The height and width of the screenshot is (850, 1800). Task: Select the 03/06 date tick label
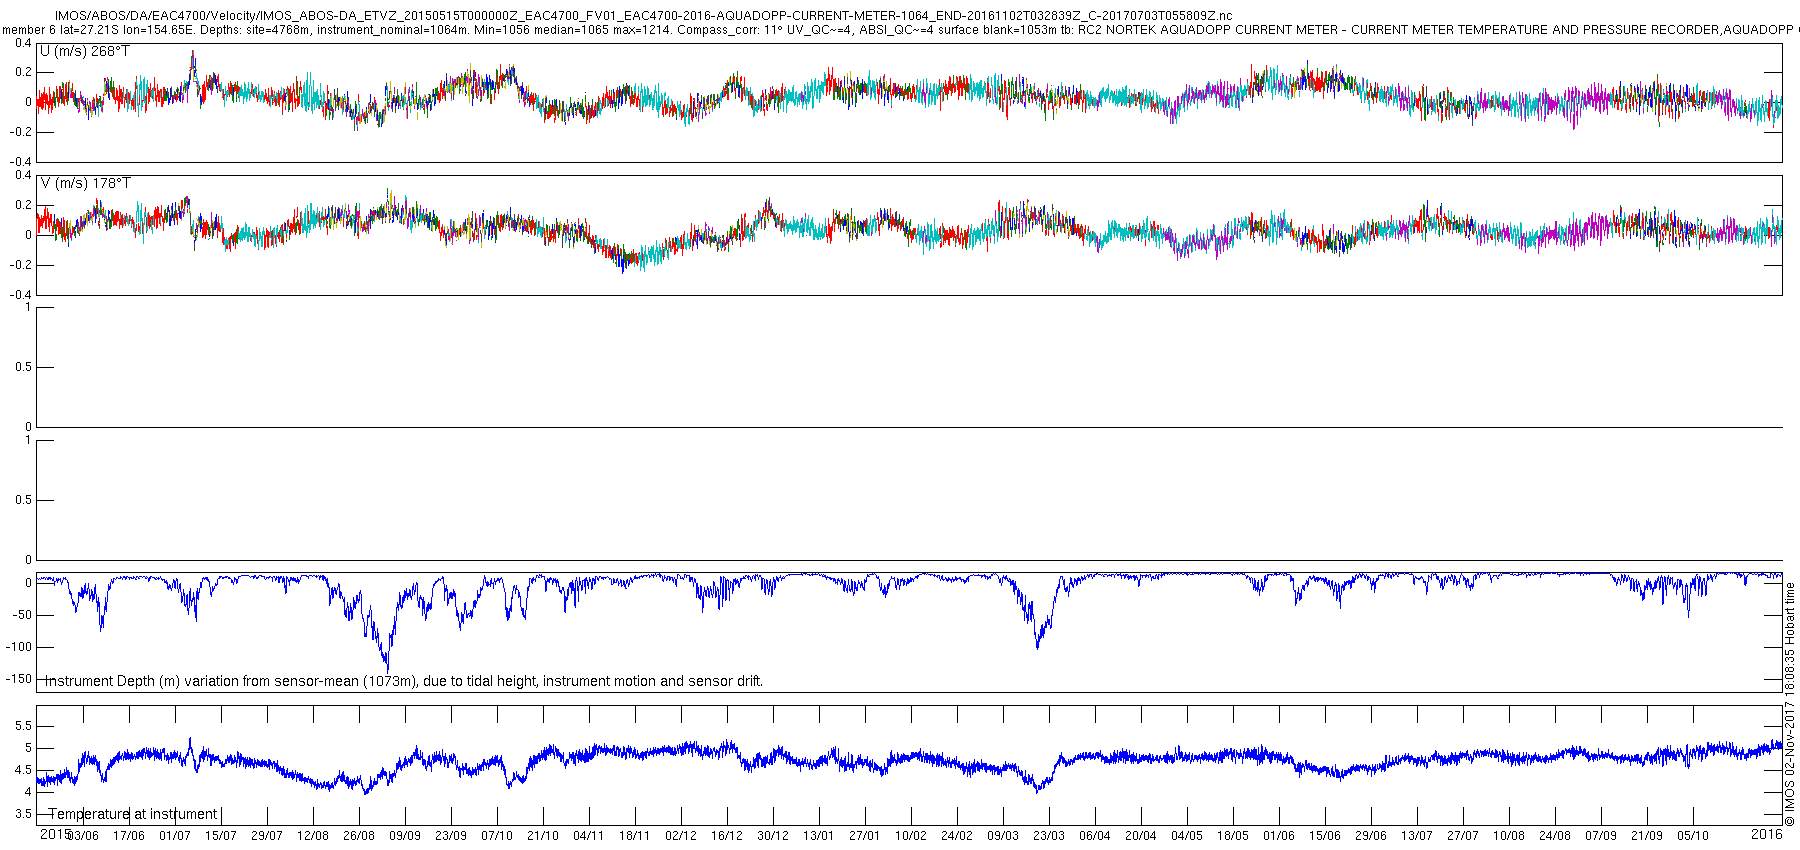83,836
